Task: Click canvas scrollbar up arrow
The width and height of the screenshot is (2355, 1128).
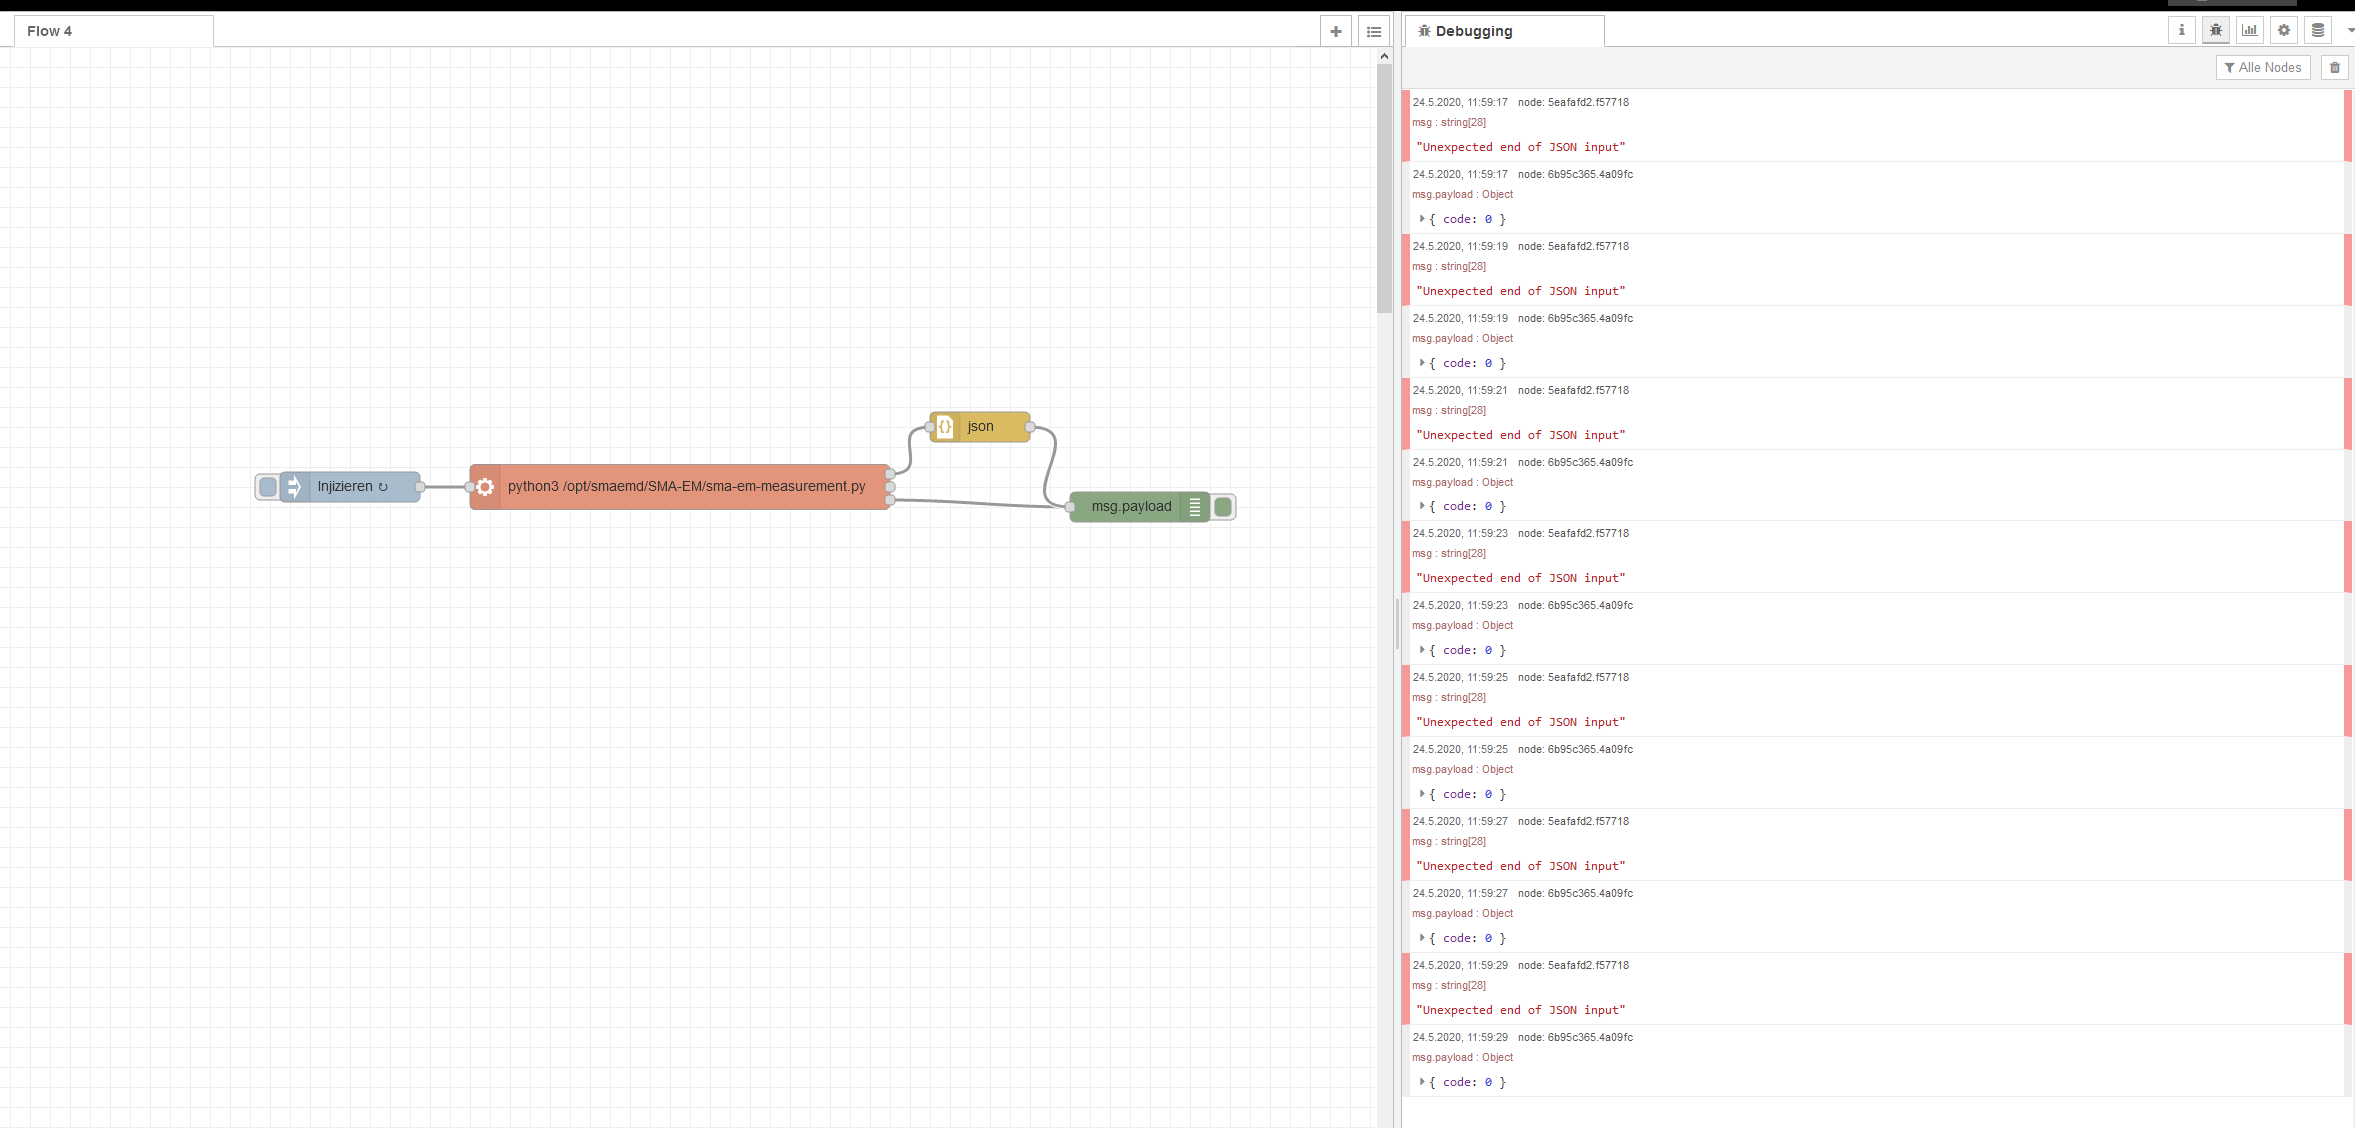Action: coord(1384,56)
